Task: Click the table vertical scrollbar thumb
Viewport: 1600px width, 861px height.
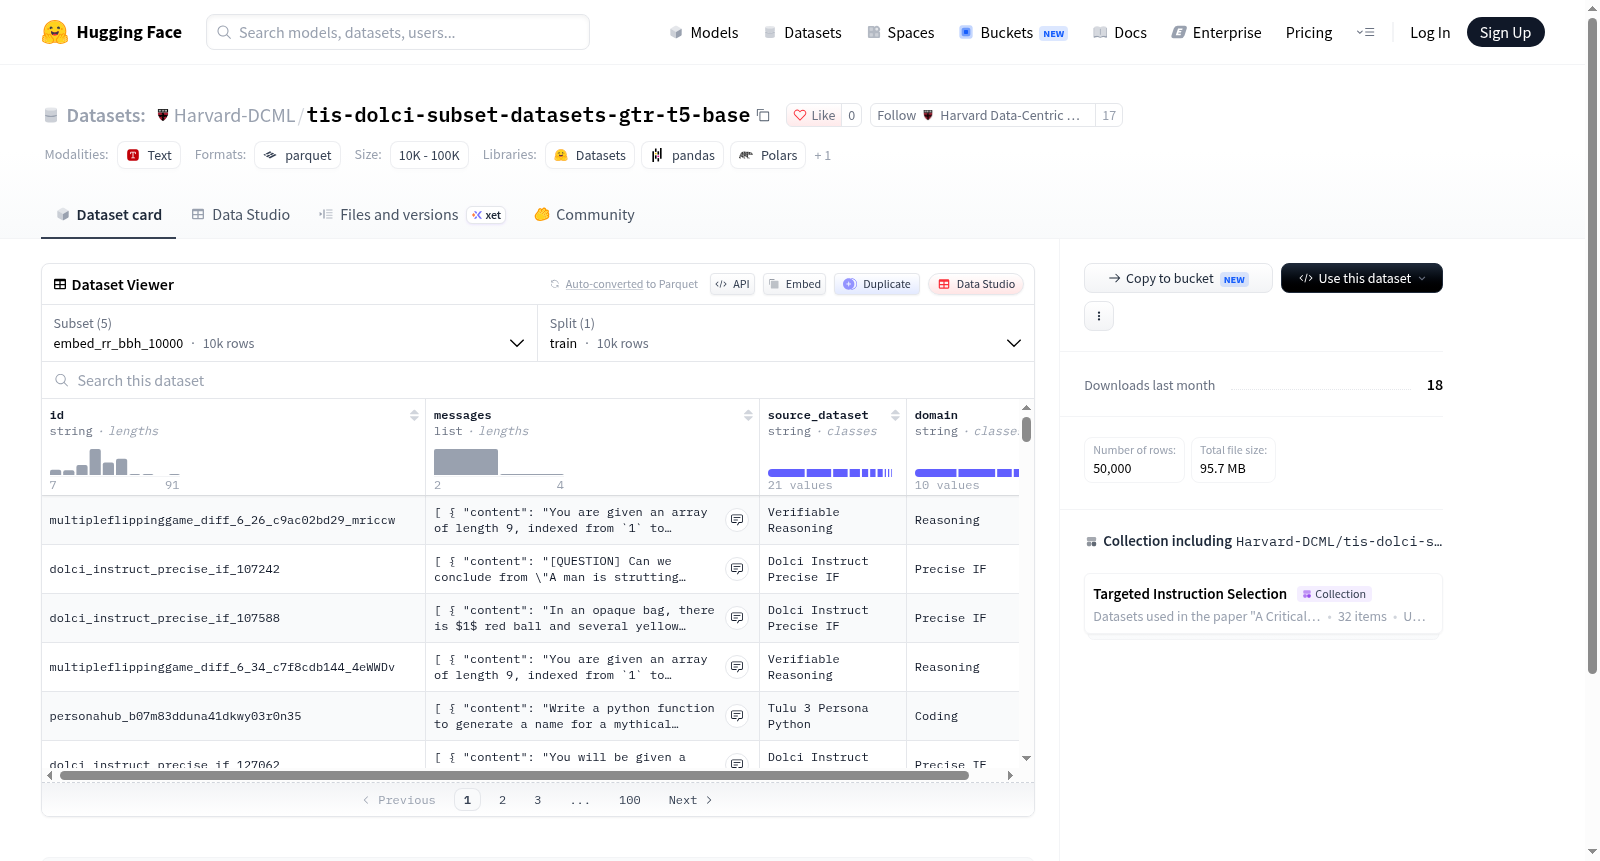Action: [1026, 430]
